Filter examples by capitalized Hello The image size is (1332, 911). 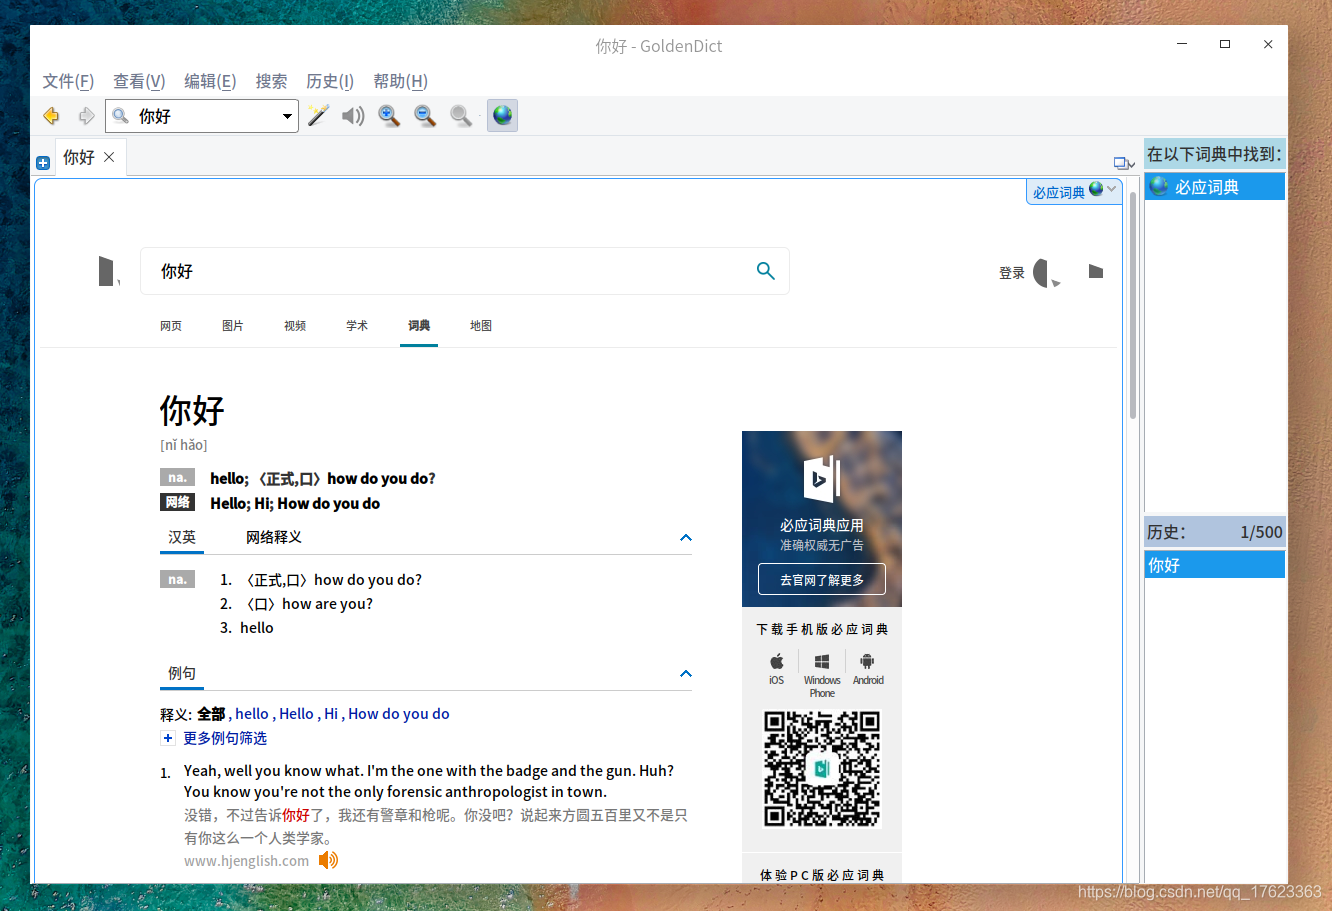pos(297,714)
